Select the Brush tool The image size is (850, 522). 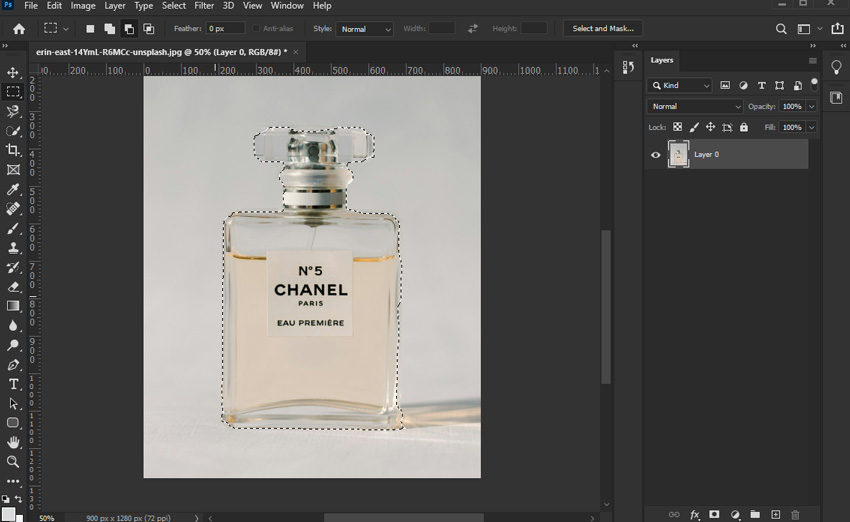point(13,228)
